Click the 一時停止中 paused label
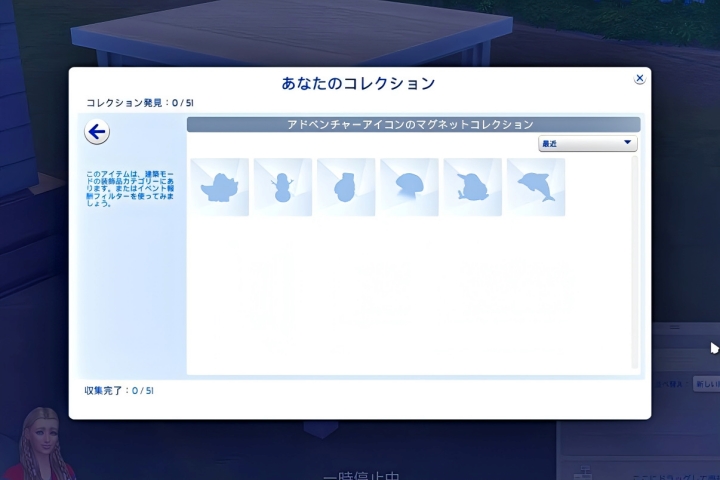This screenshot has height=480, width=720. [361, 476]
